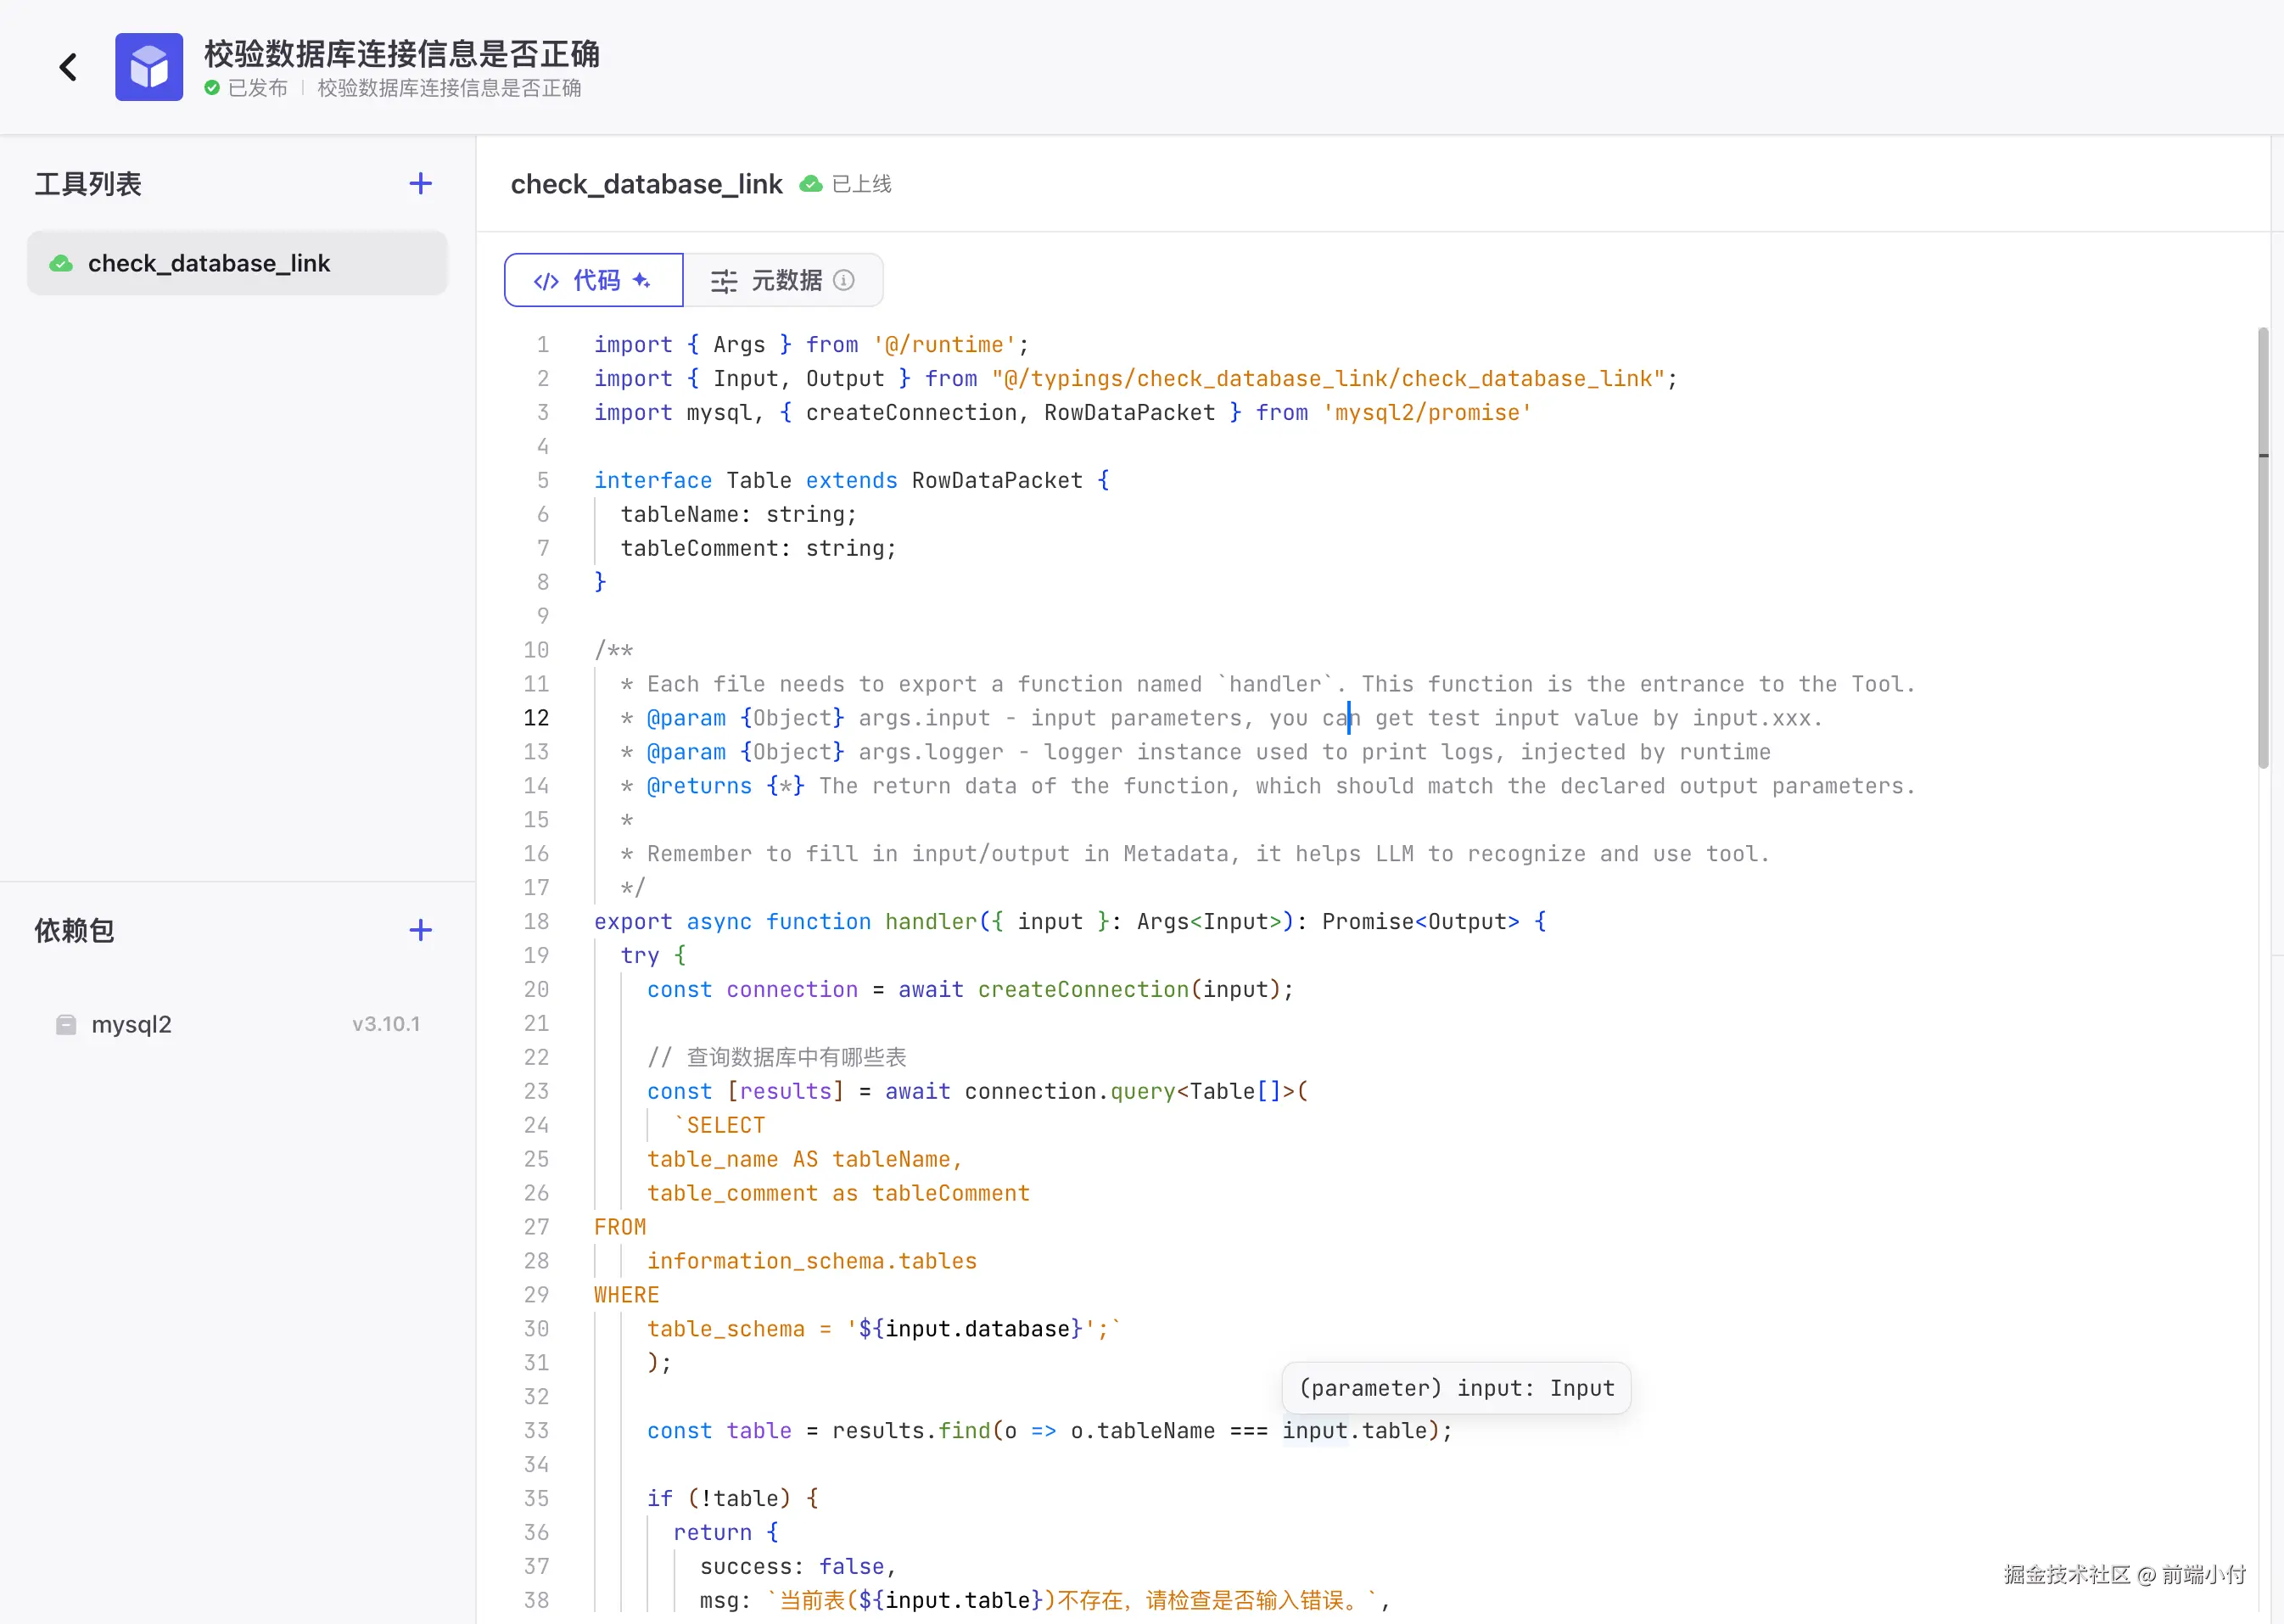Click the purple cube plugin icon
2284x1624 pixels.
tap(149, 67)
